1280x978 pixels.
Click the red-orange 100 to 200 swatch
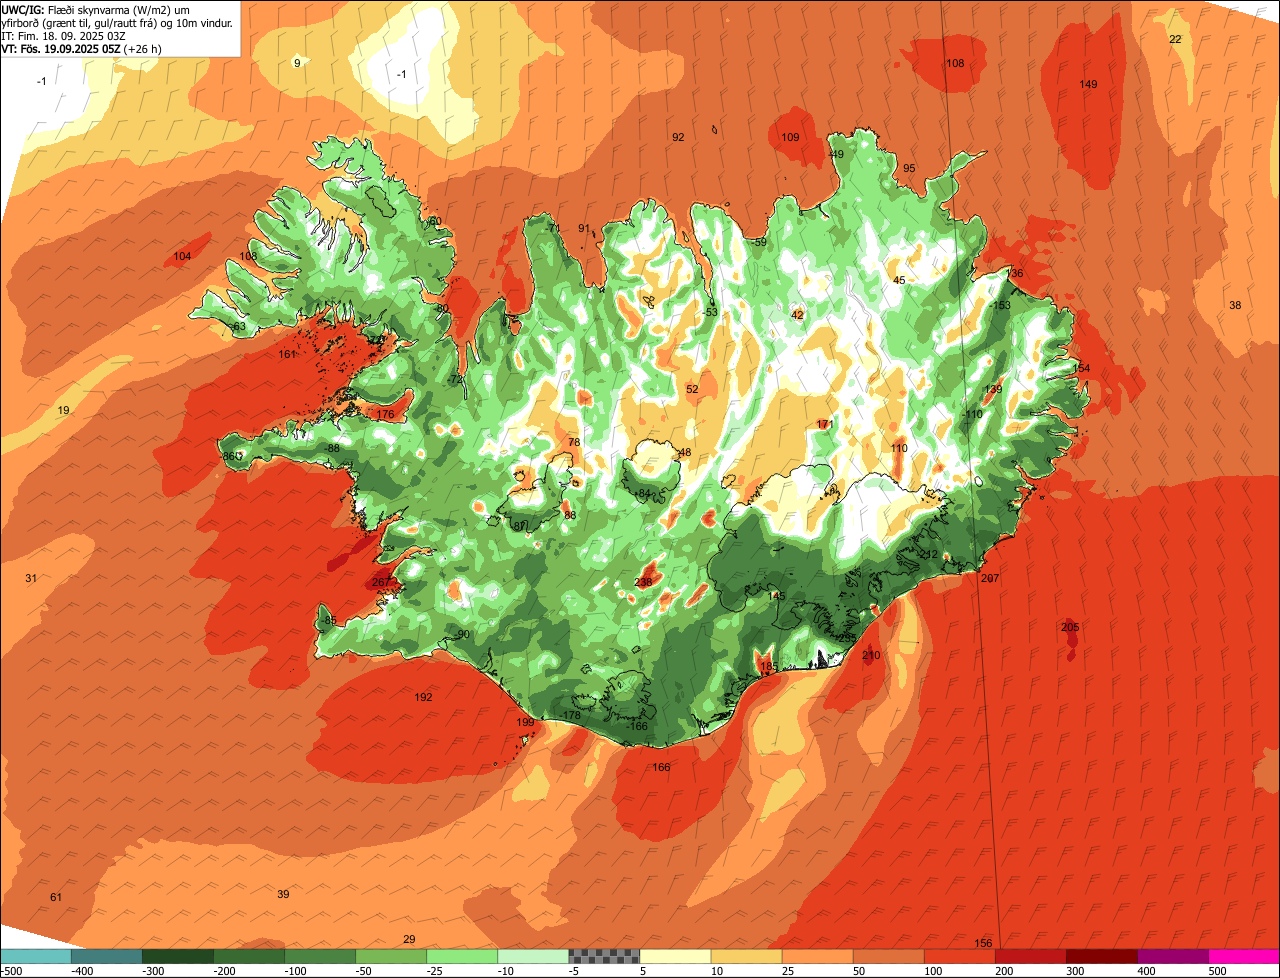pyautogui.click(x=959, y=956)
